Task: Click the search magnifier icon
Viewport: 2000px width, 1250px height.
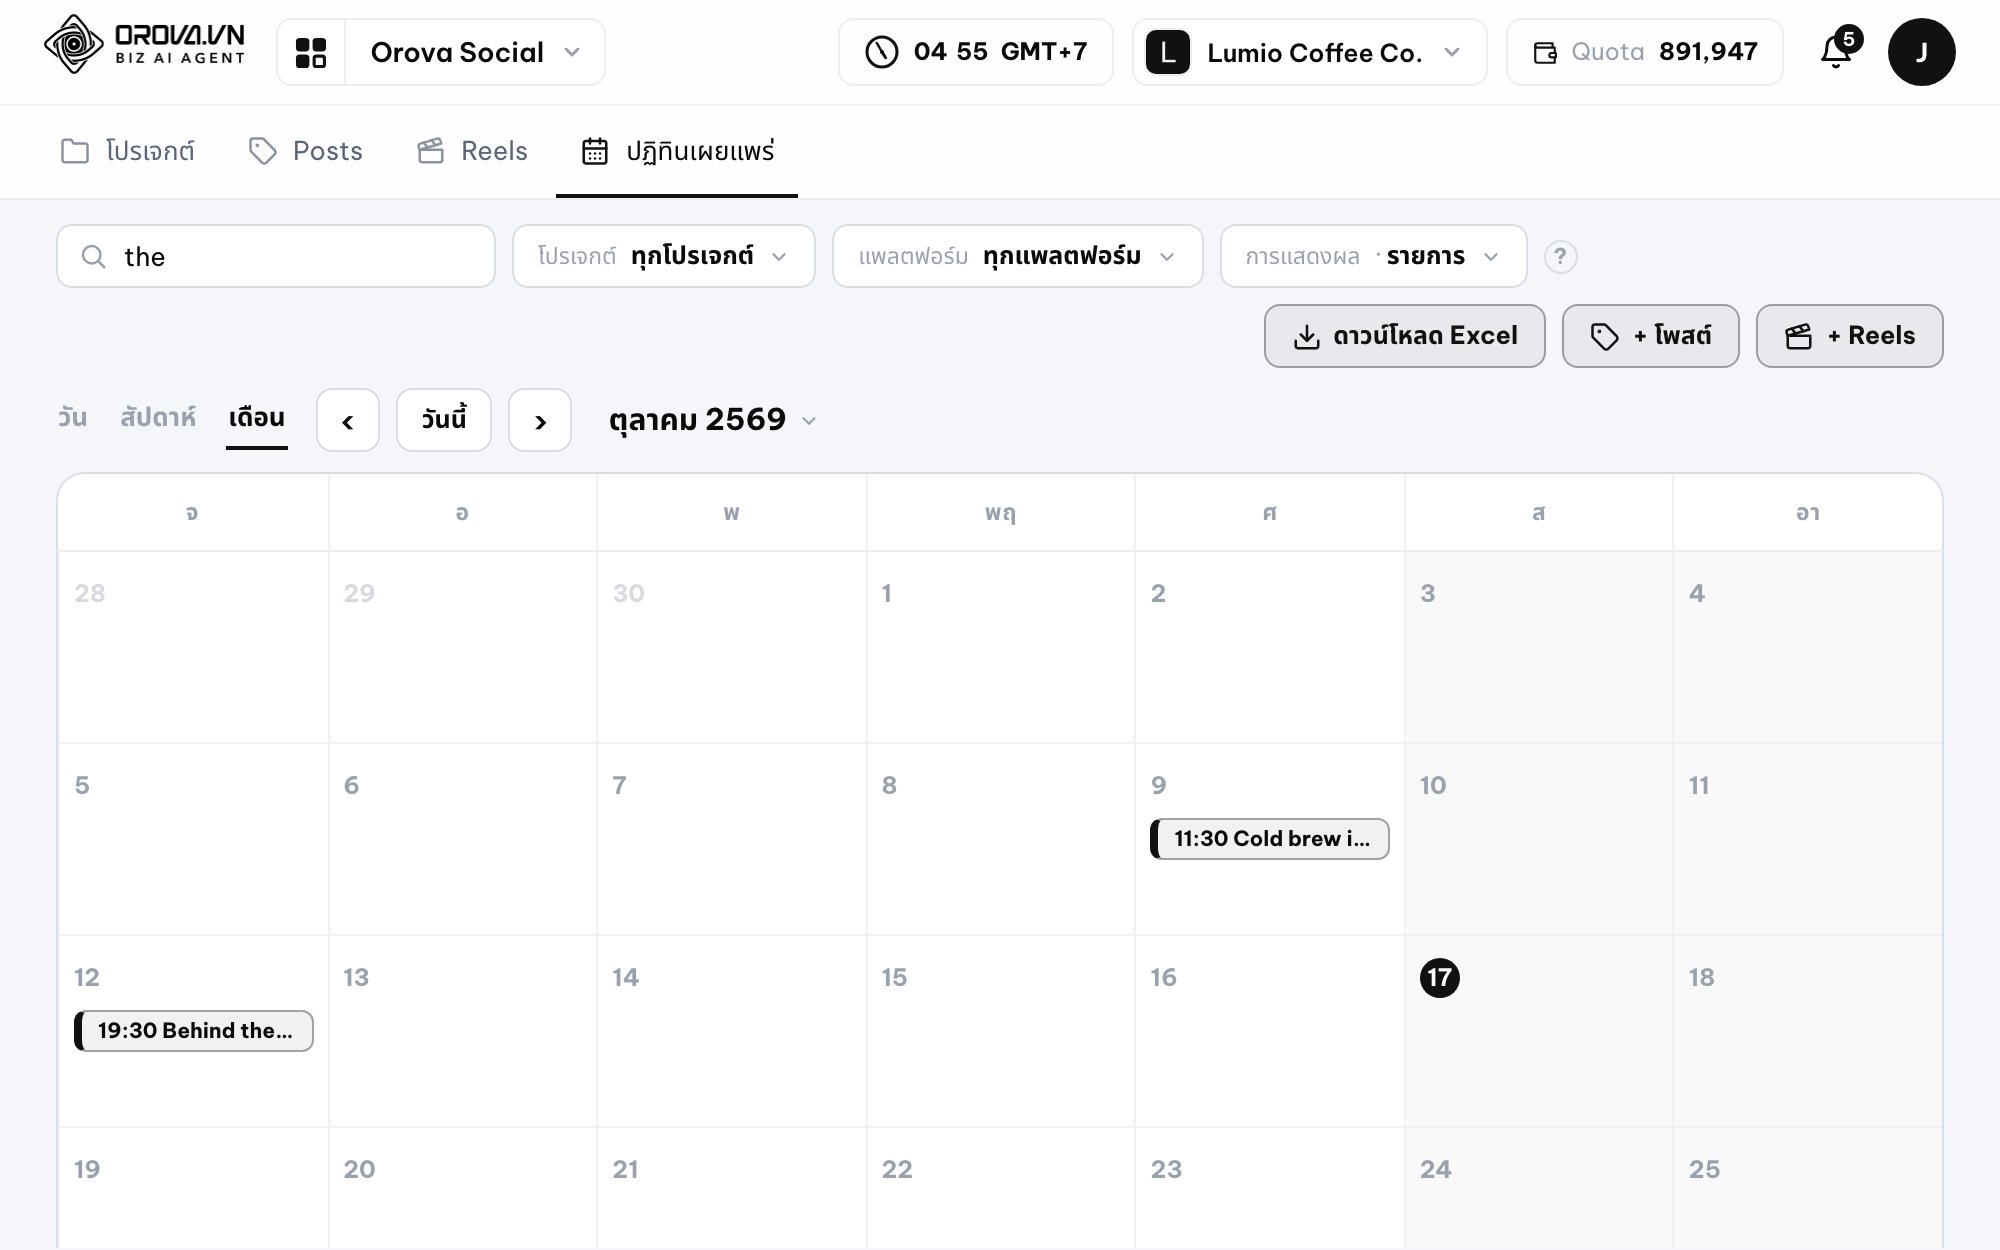Action: [93, 257]
